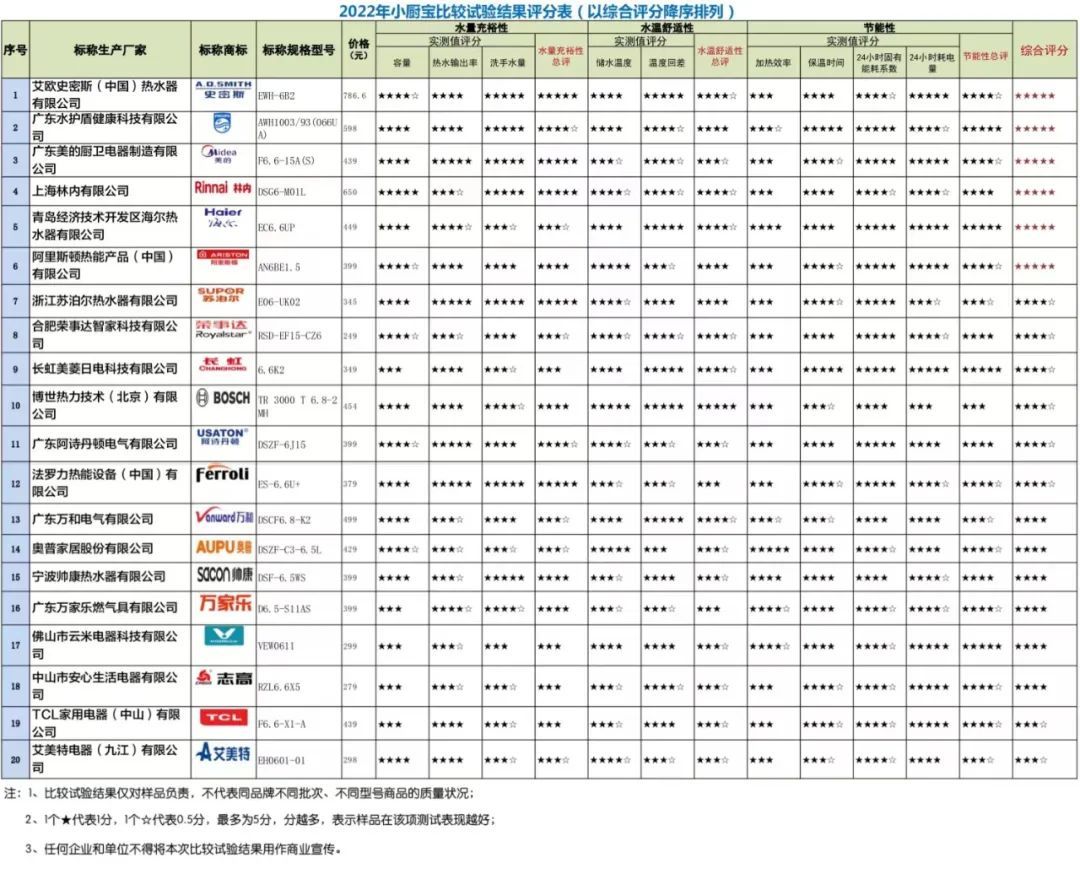Click the 水量充裕性总评 red header
Image resolution: width=1080 pixels, height=879 pixels.
(x=561, y=56)
